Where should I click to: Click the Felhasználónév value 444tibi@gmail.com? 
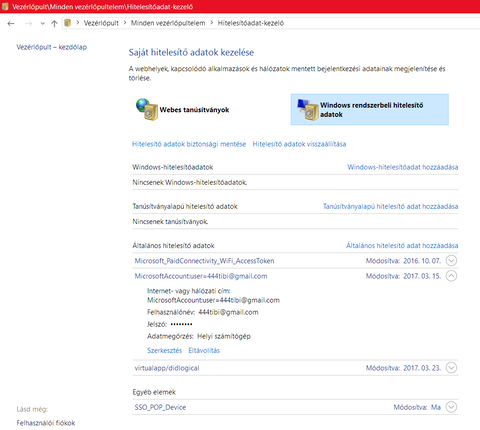coord(228,312)
